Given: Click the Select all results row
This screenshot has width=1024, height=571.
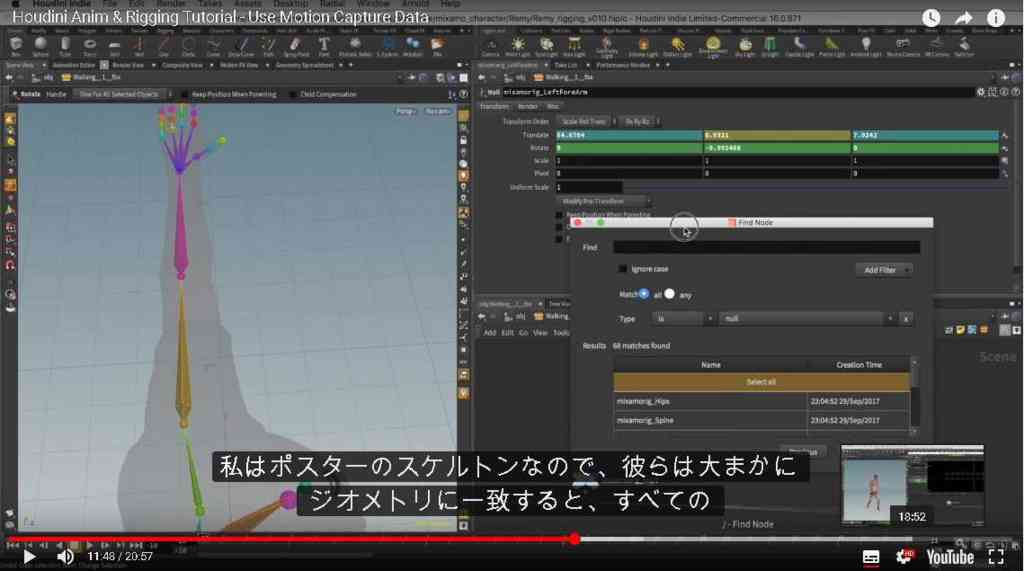Looking at the screenshot, I should [x=761, y=382].
